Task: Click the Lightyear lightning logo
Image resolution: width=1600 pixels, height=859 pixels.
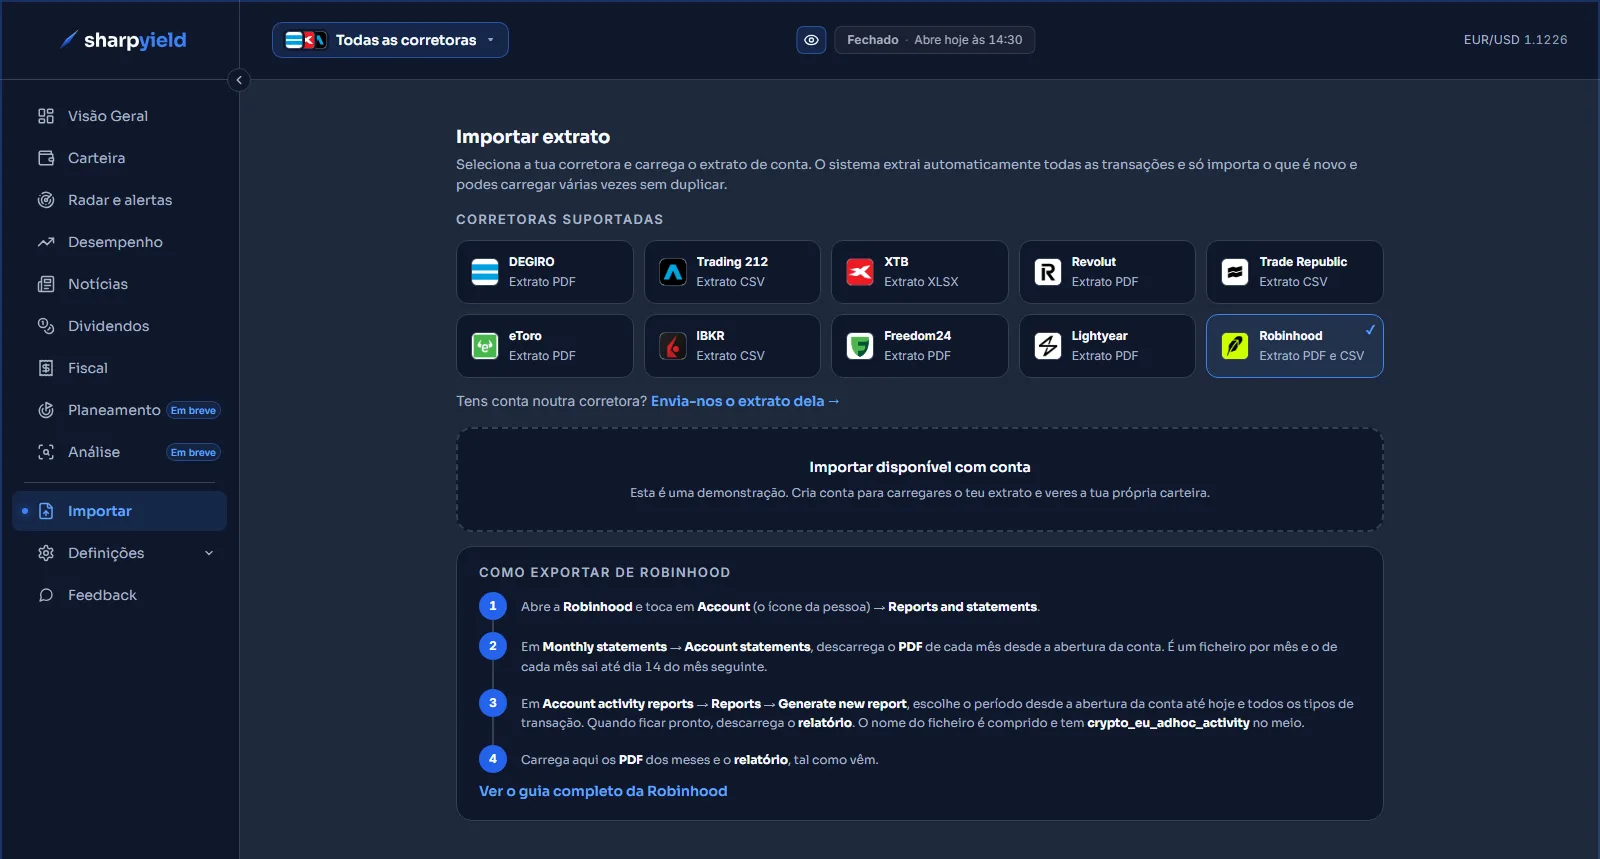Action: (x=1048, y=346)
